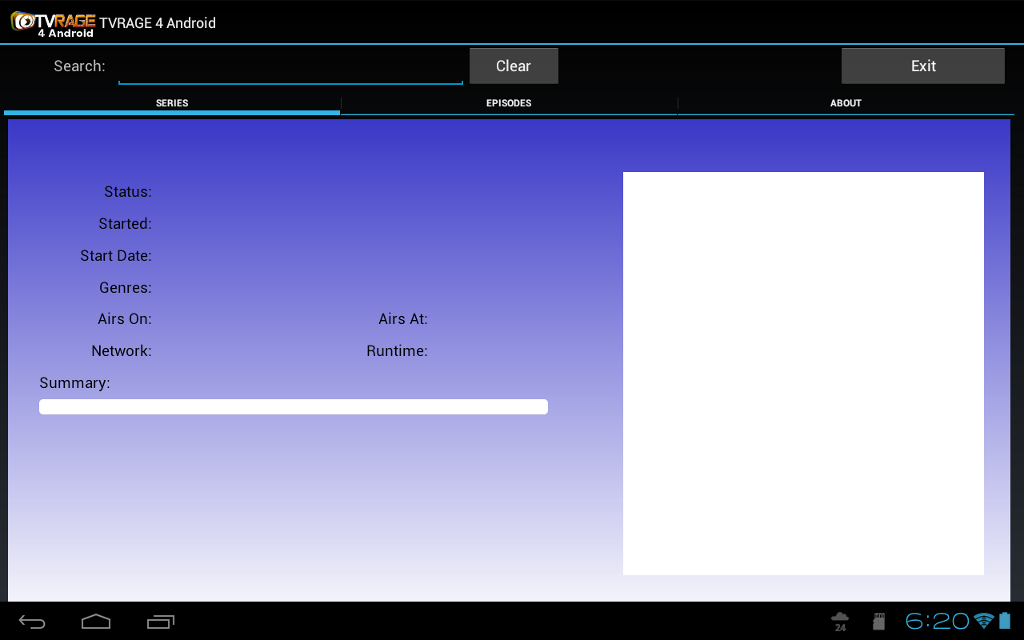Click the Exit button
The height and width of the screenshot is (640, 1024).
click(x=923, y=66)
